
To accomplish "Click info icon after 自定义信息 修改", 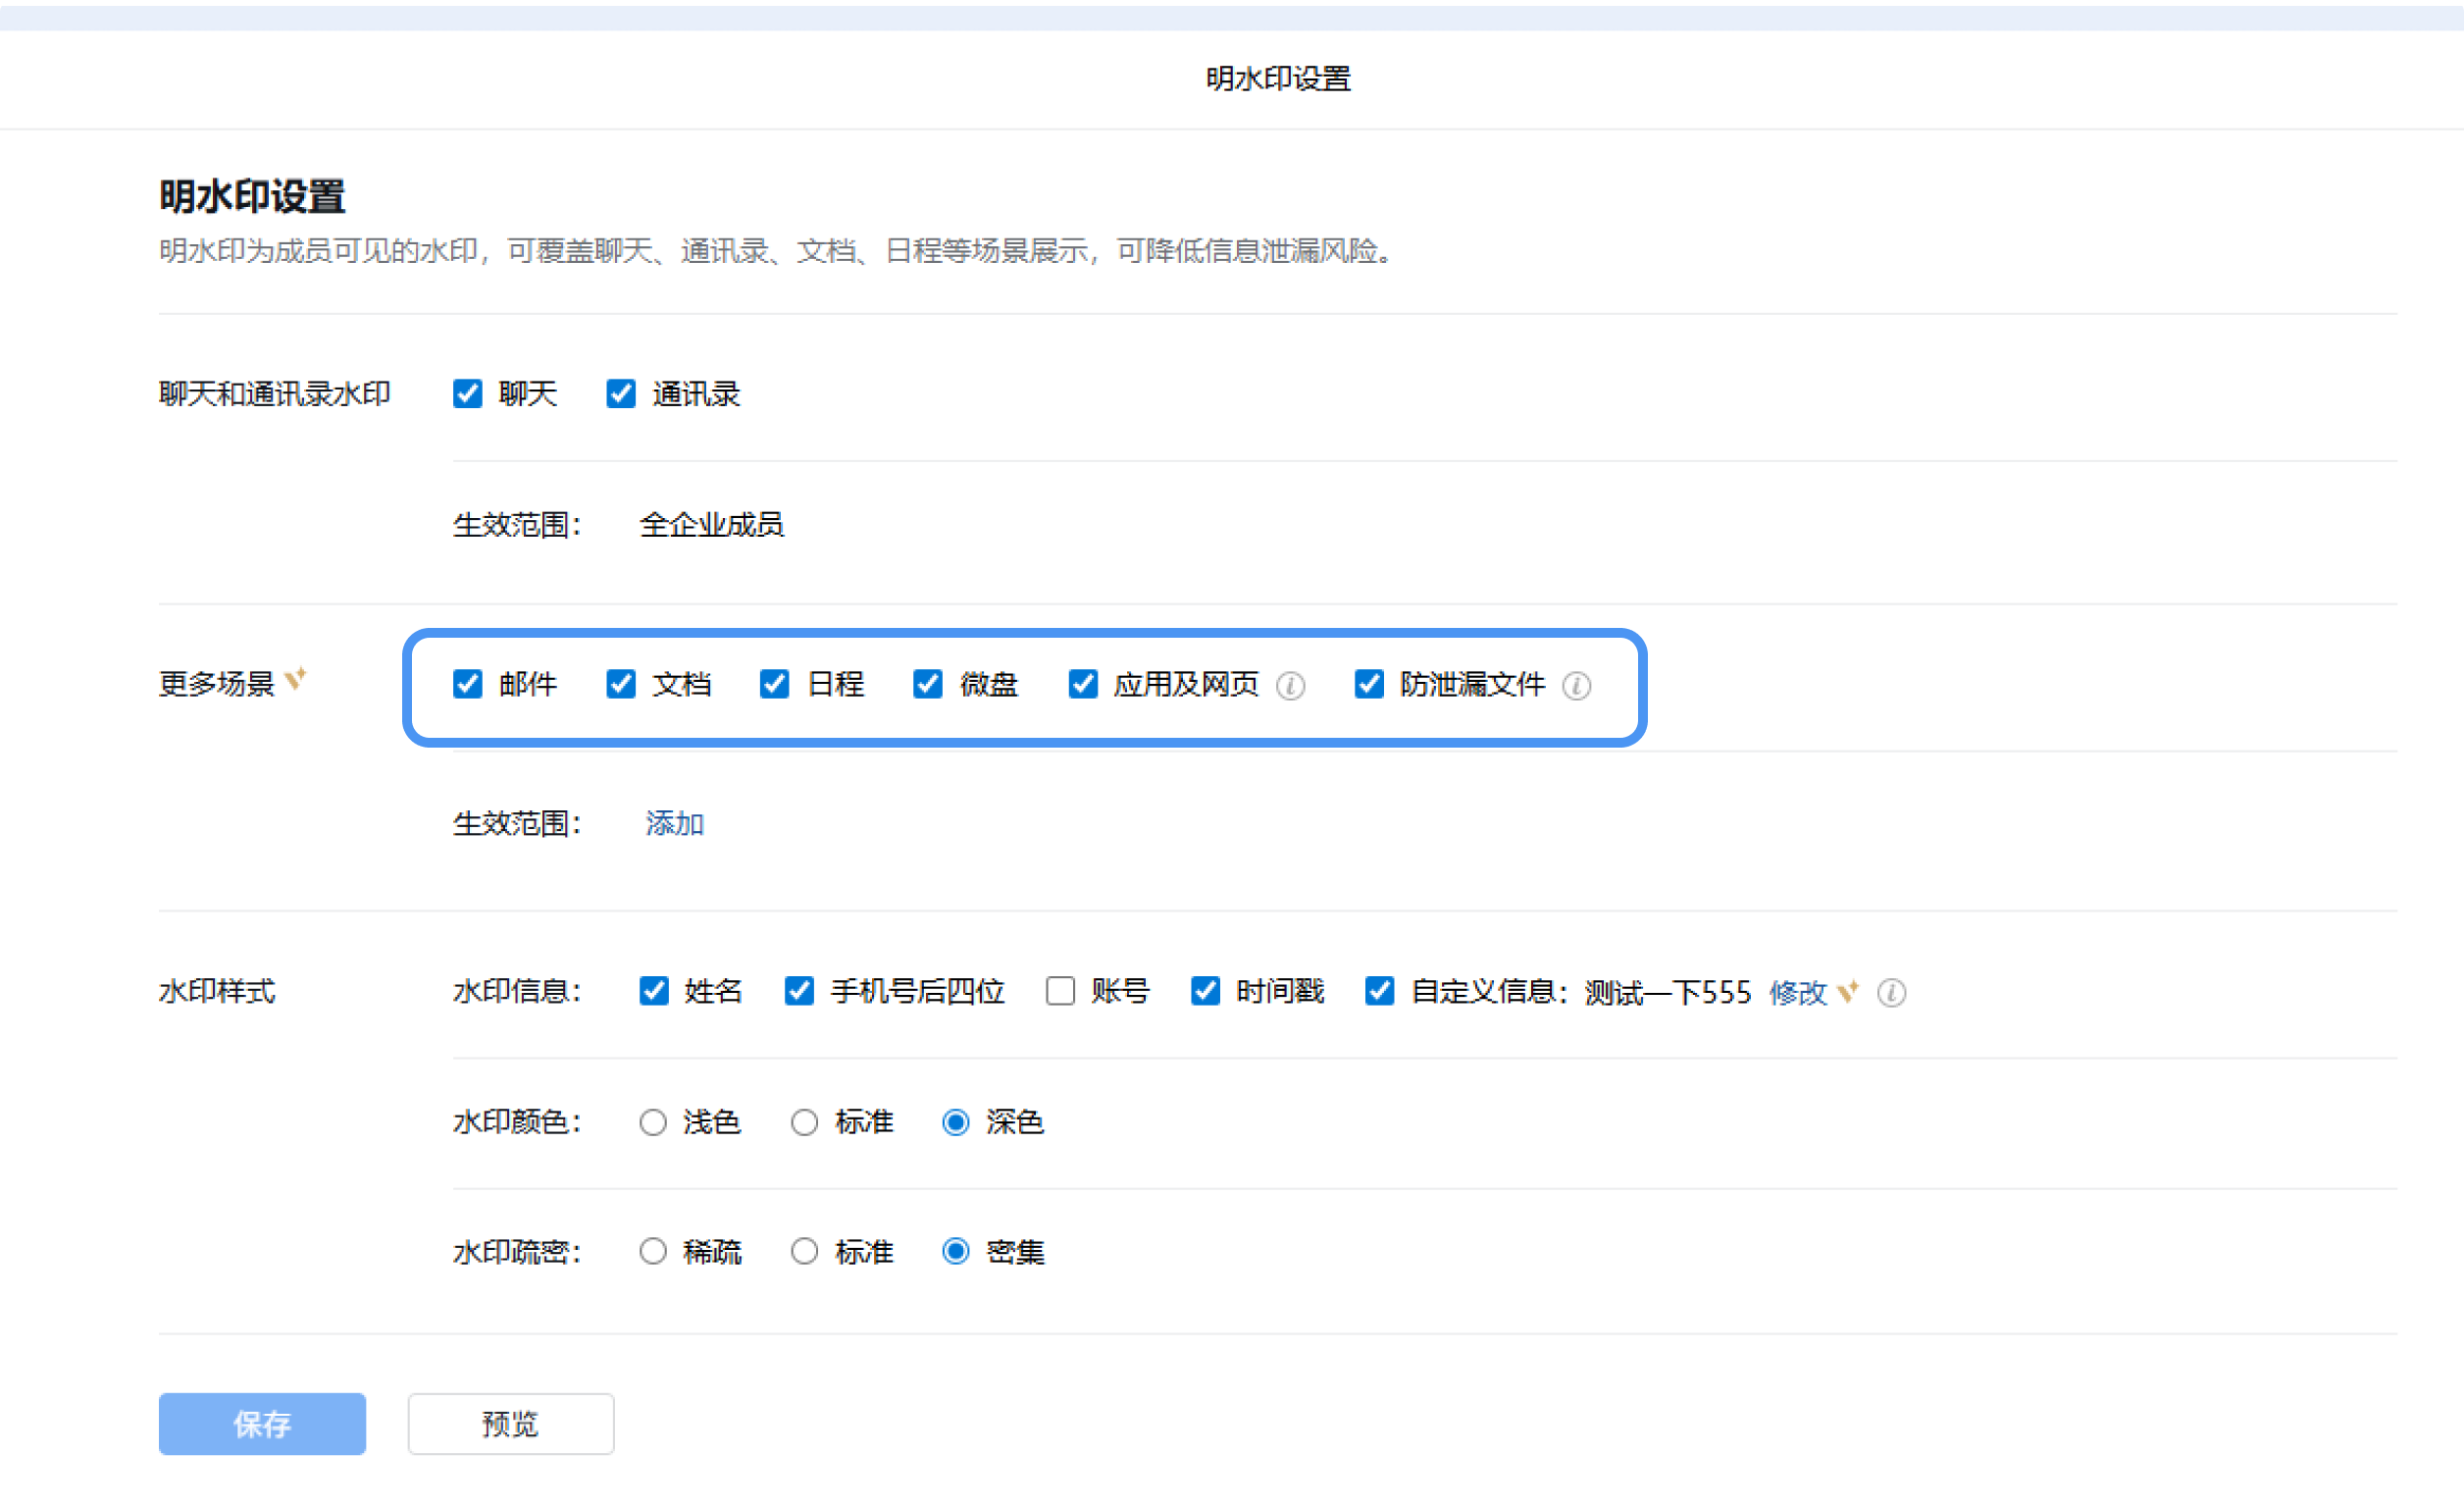I will pyautogui.click(x=1891, y=993).
